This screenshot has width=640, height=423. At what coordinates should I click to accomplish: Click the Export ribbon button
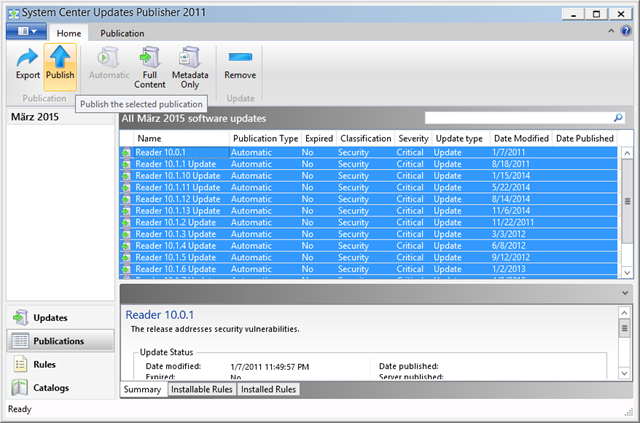[x=28, y=65]
